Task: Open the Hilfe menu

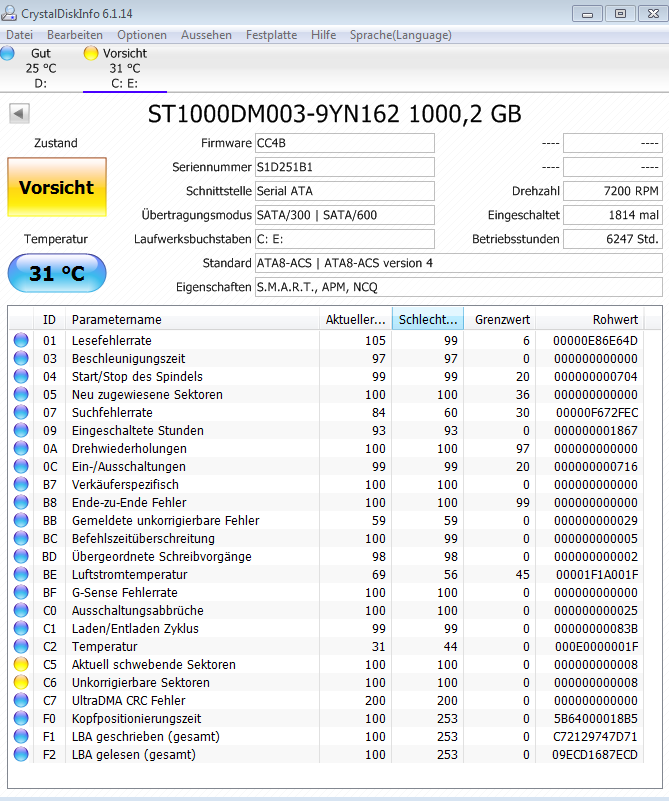Action: [323, 35]
